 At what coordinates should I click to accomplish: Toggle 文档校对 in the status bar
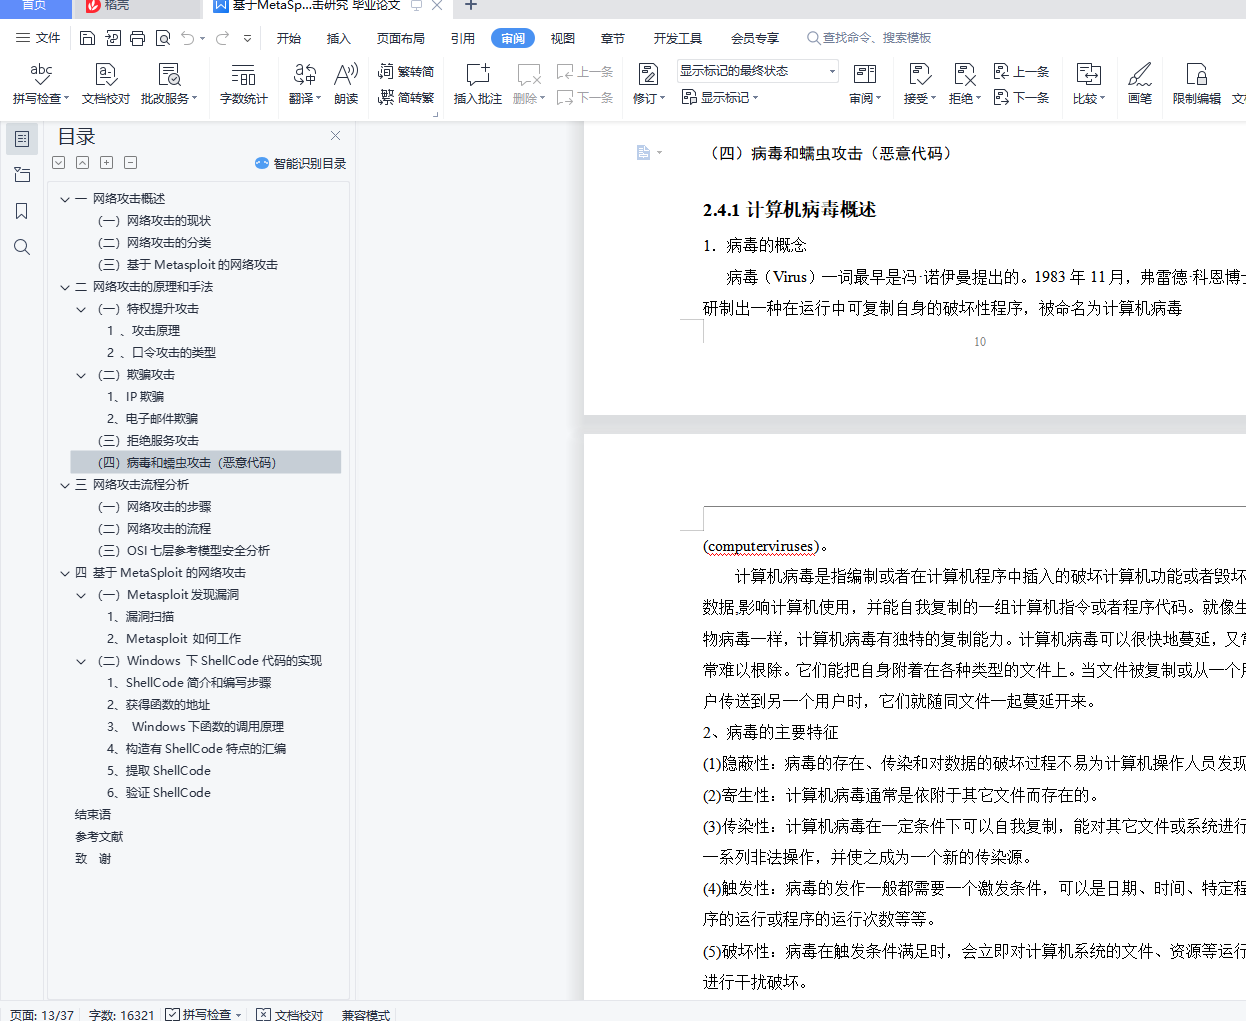click(x=289, y=1014)
